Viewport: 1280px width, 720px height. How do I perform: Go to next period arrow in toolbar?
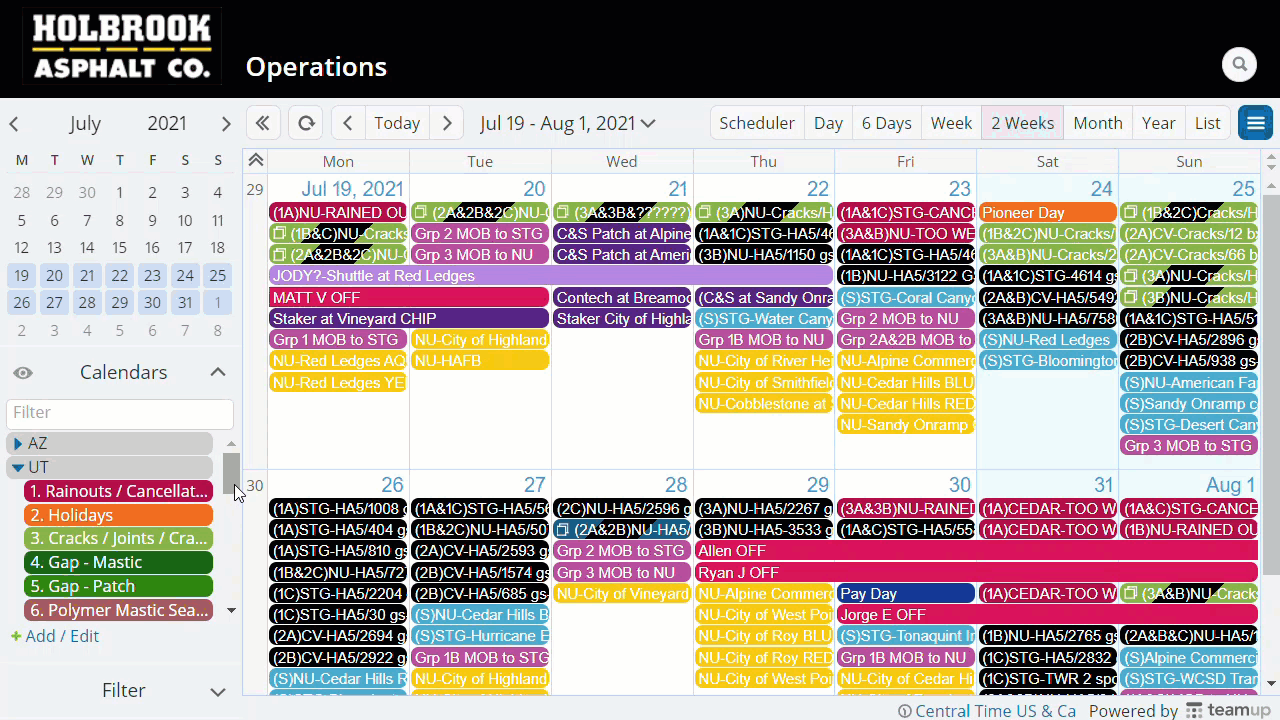[447, 123]
